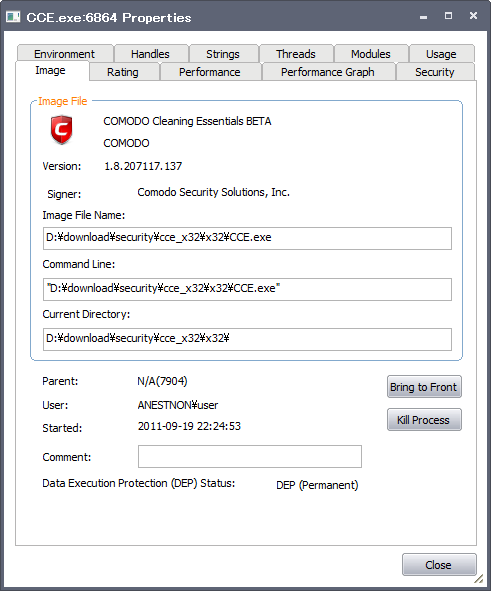Show the Performance Graph tab
The height and width of the screenshot is (591, 491).
pyautogui.click(x=328, y=72)
